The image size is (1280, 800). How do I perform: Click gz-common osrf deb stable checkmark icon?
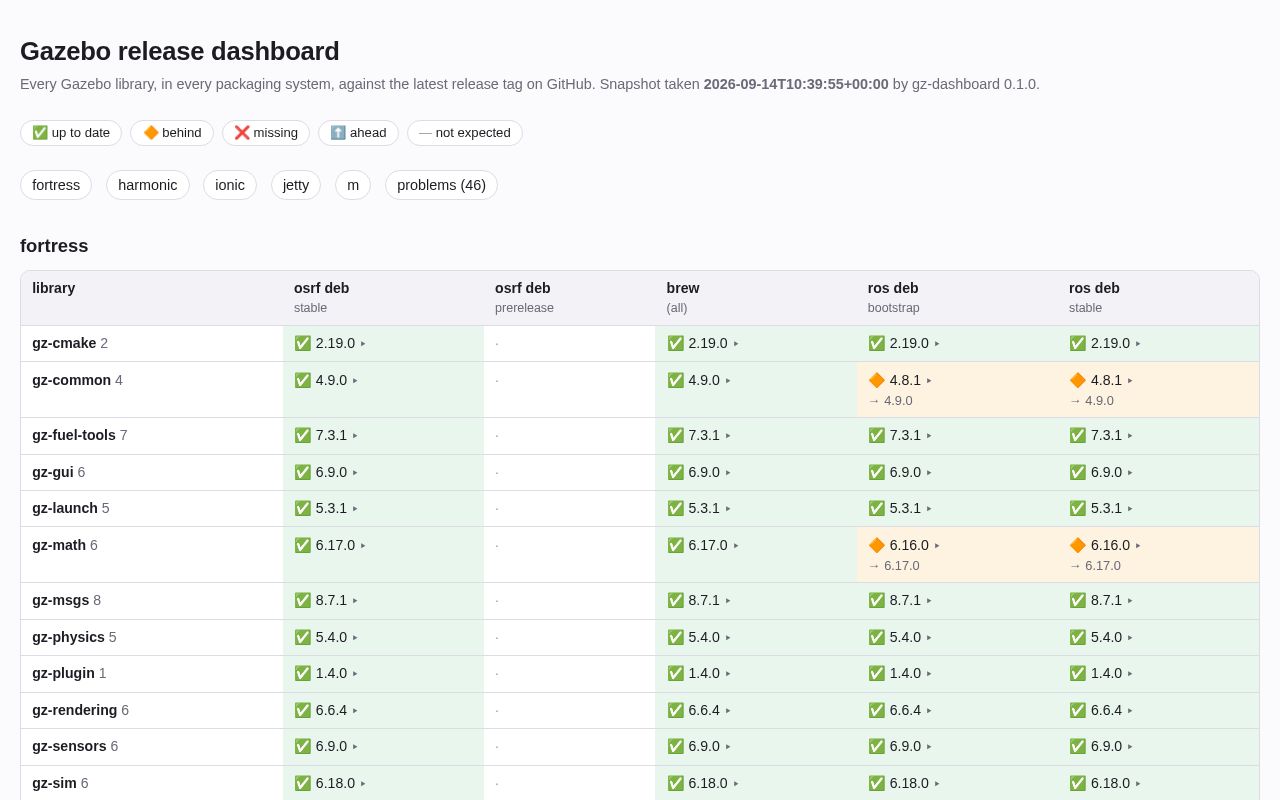(302, 380)
